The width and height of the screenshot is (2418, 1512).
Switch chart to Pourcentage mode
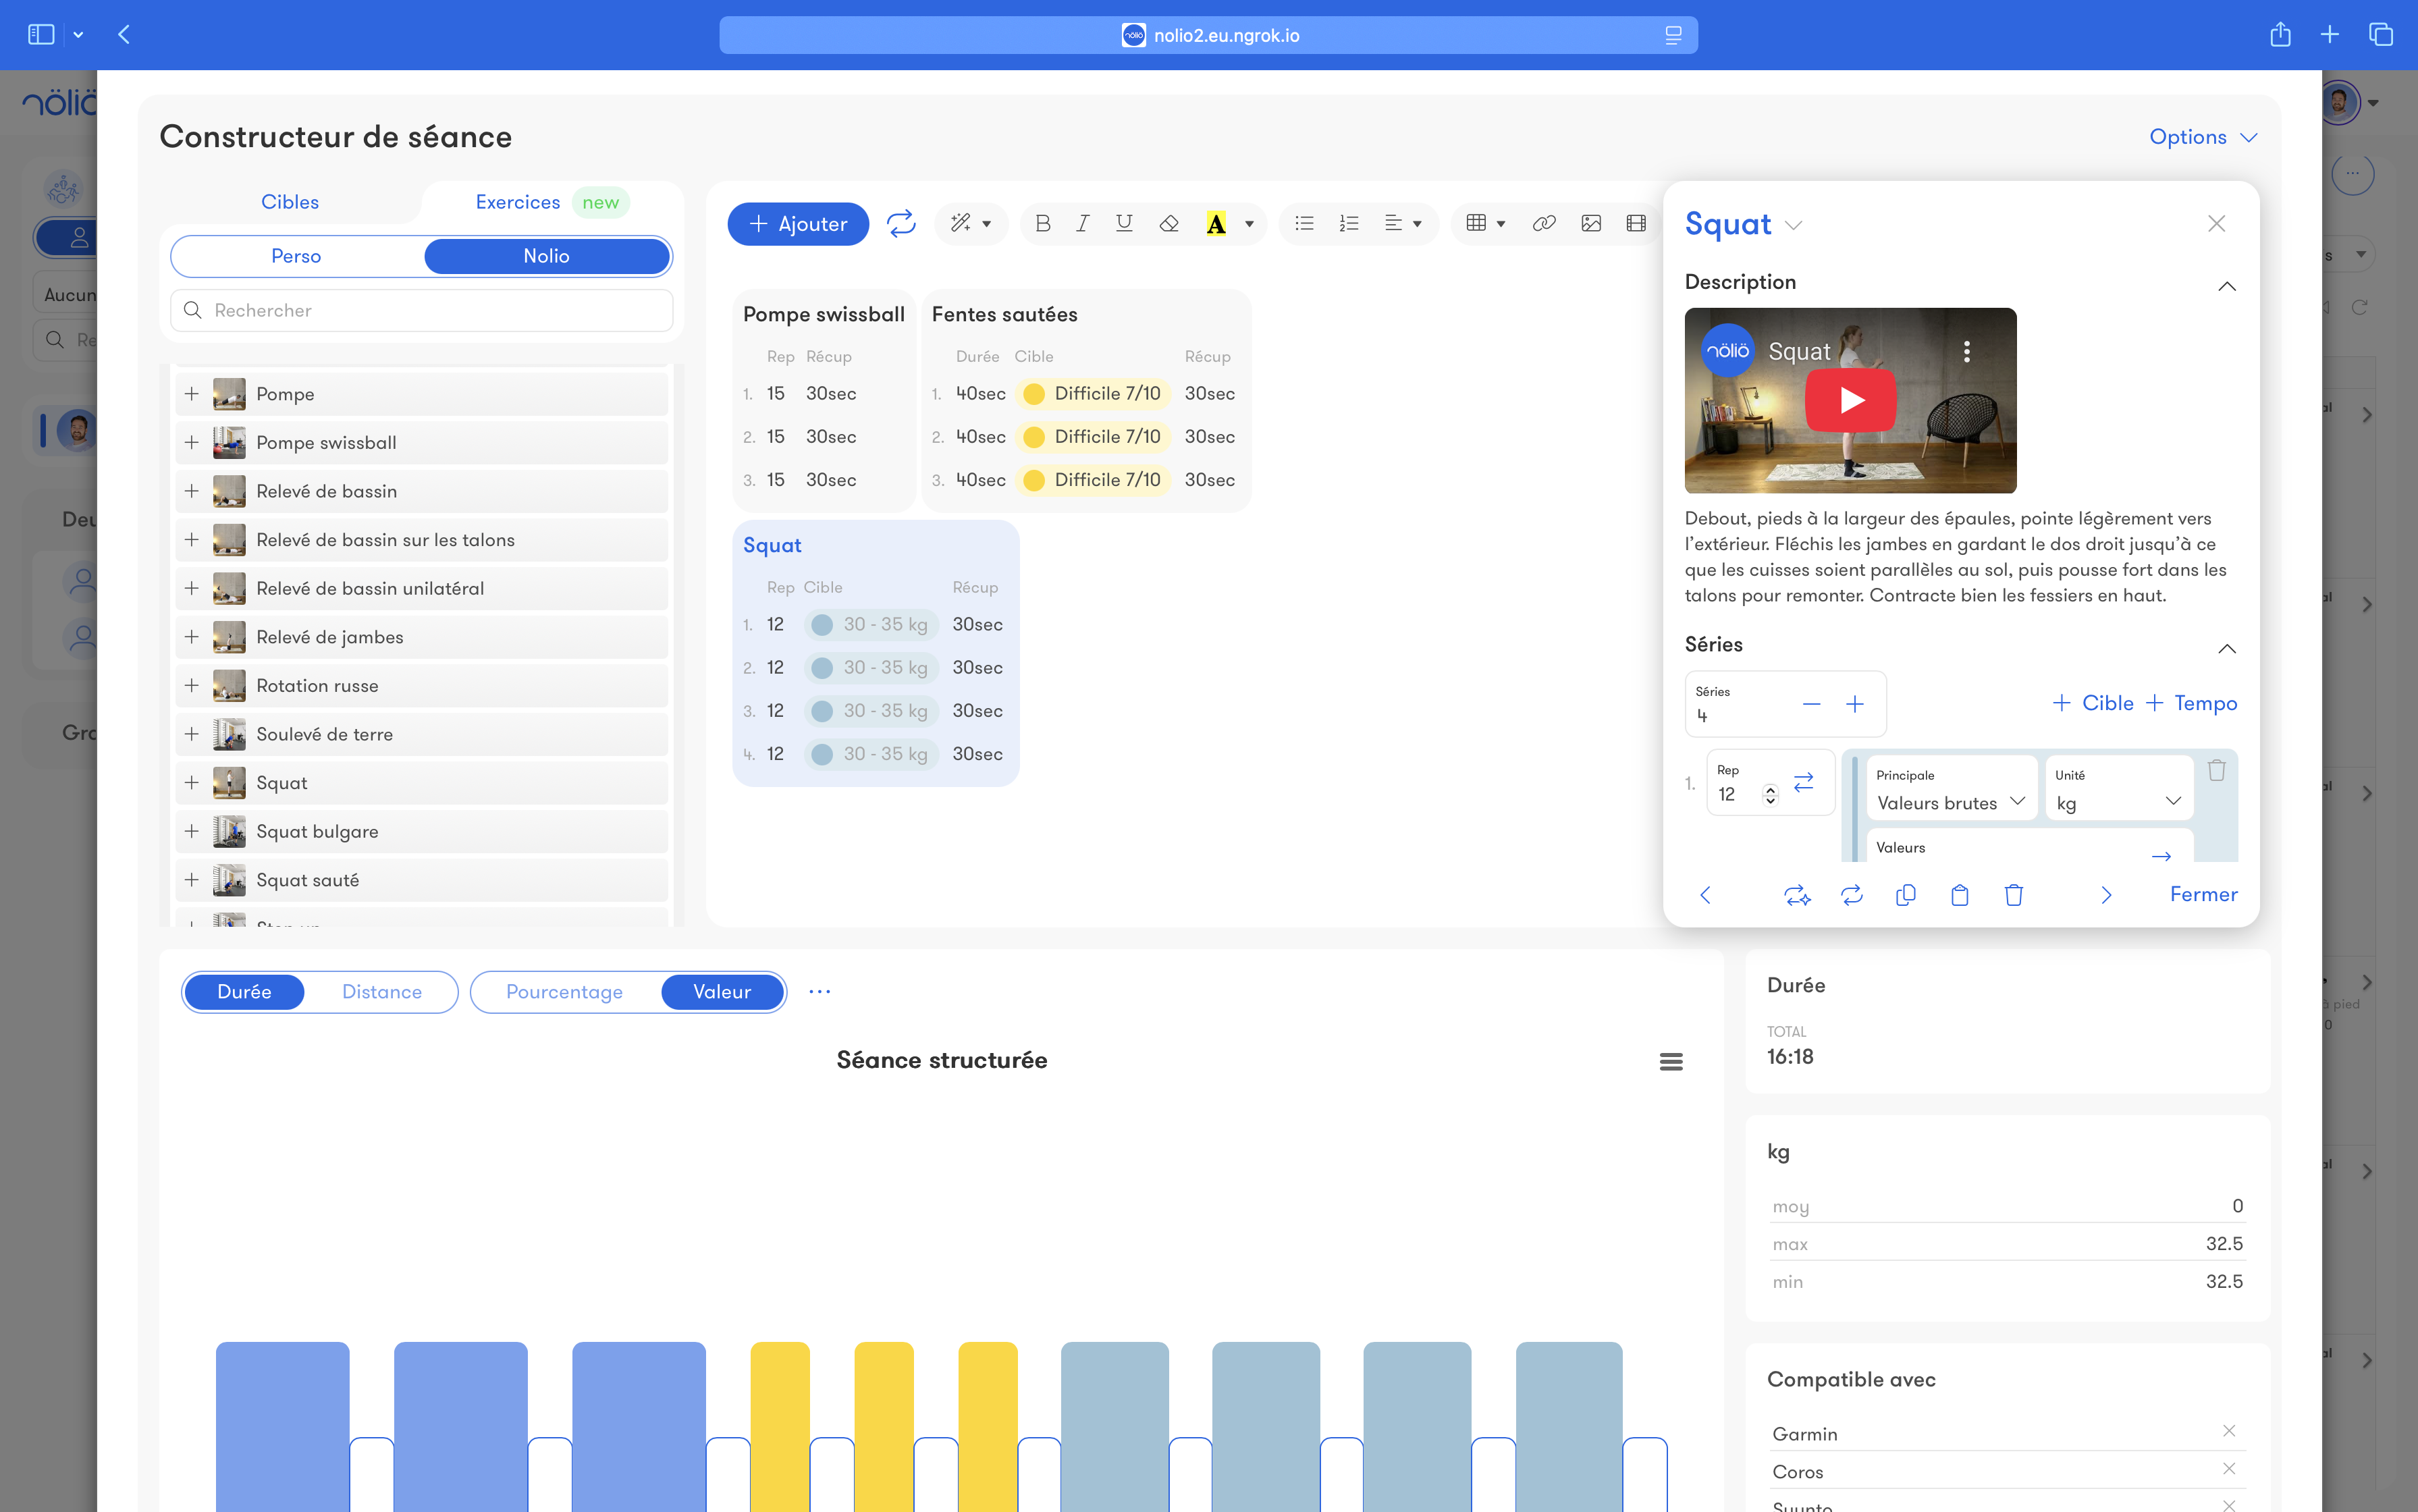coord(564,991)
